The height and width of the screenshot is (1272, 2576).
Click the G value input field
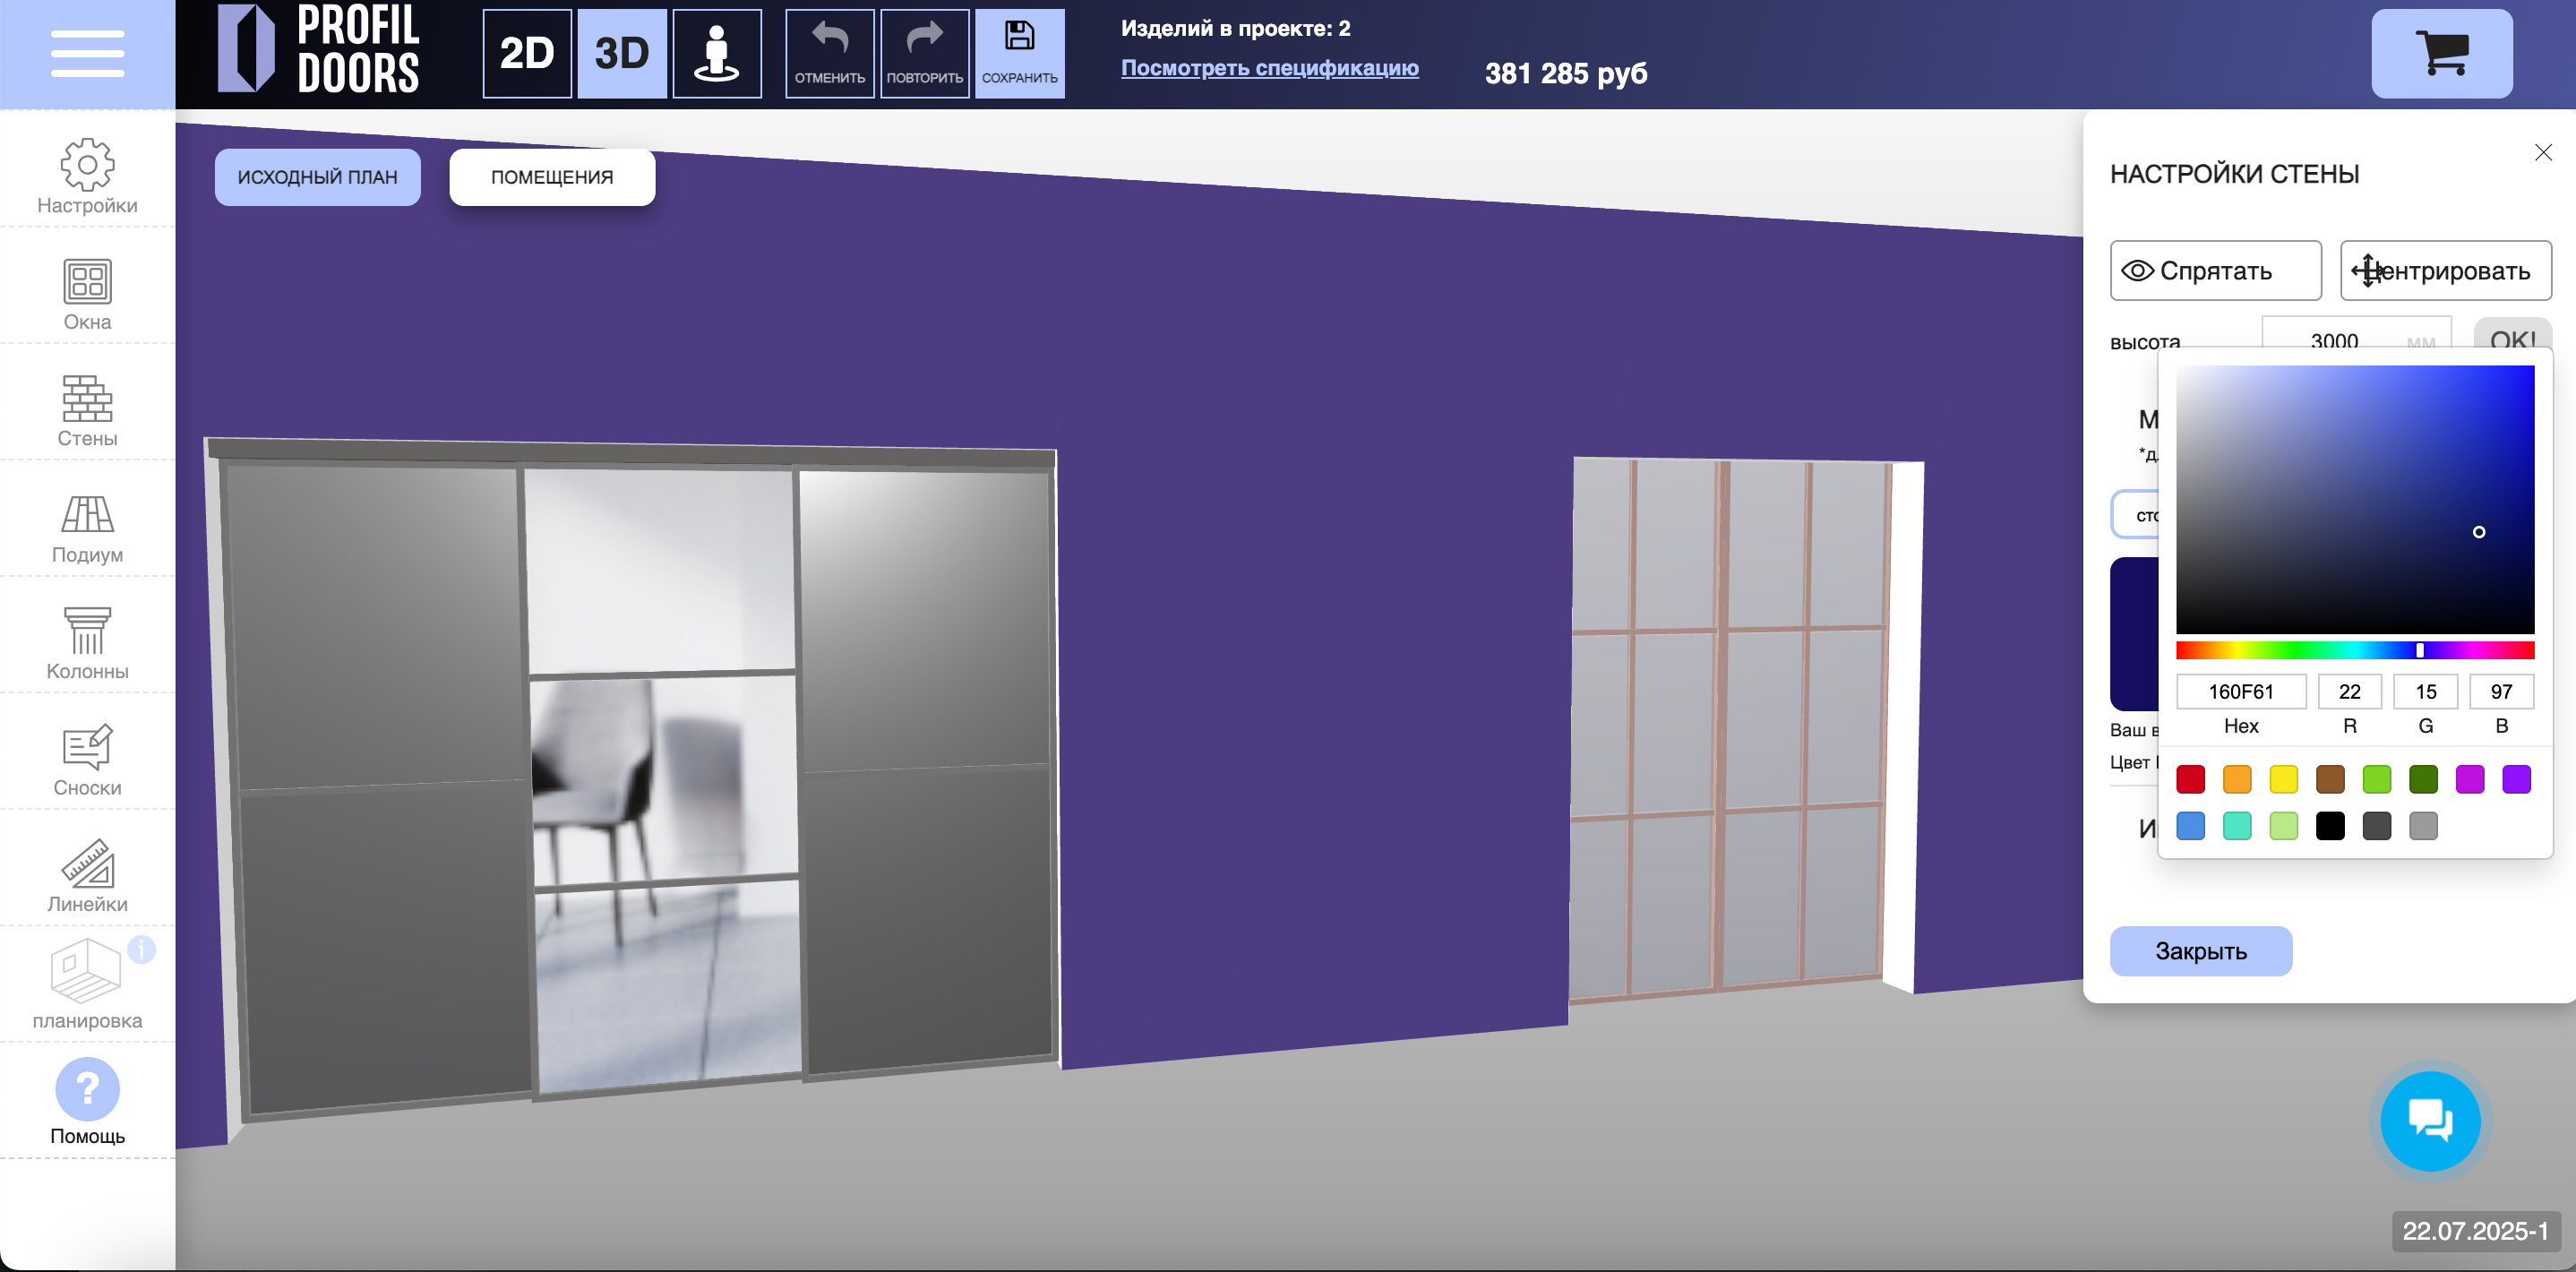(2425, 691)
